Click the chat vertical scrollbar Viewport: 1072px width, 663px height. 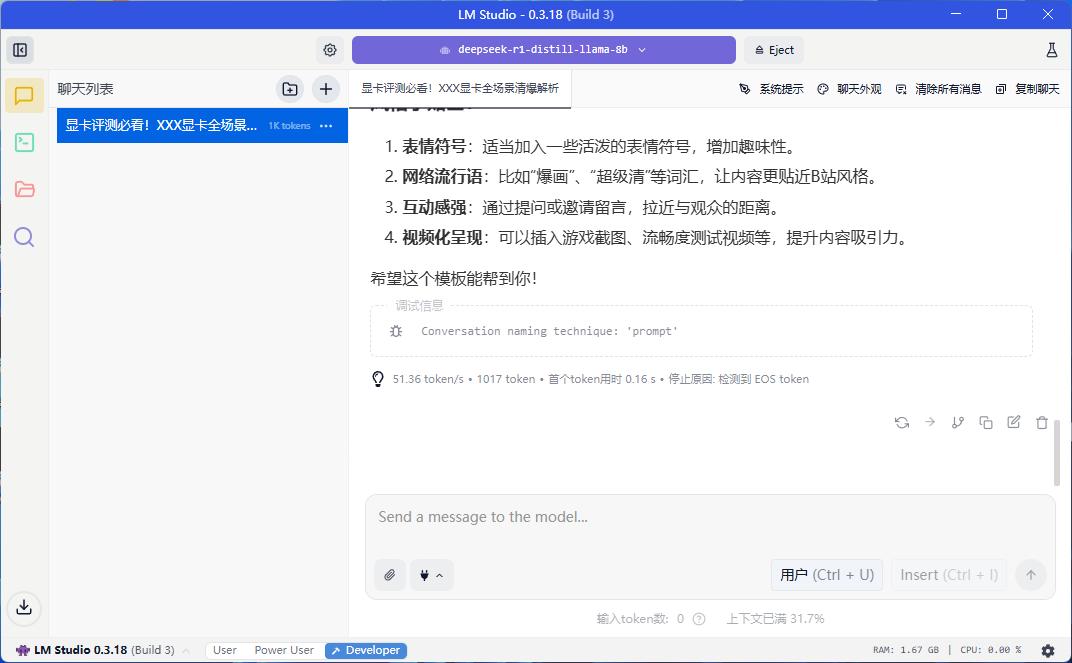point(1057,452)
